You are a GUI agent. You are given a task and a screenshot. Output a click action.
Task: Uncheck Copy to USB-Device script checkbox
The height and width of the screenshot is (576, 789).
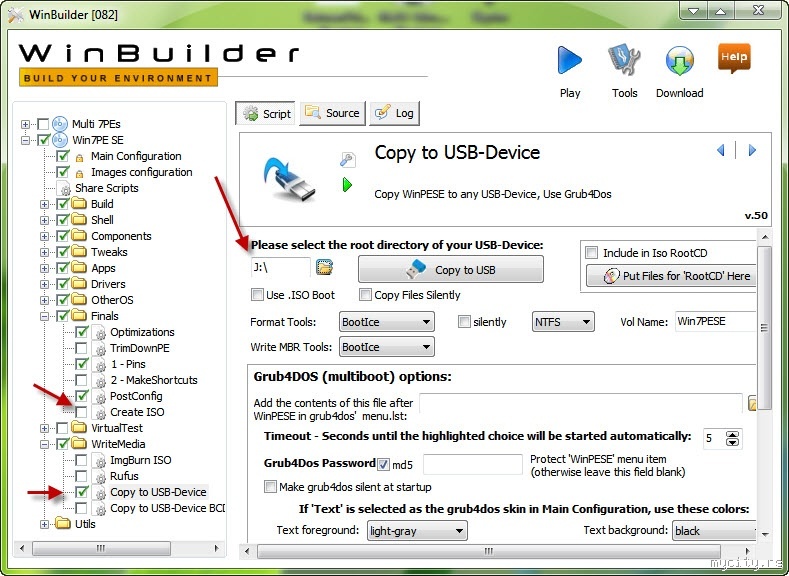tap(81, 492)
